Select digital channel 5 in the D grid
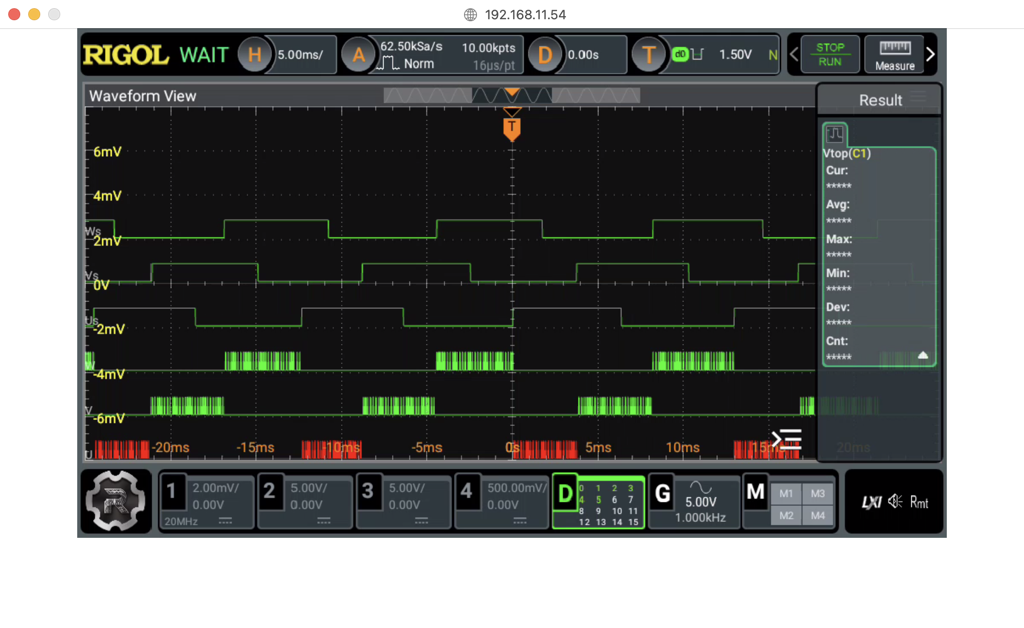The height and width of the screenshot is (628, 1024). pos(598,499)
